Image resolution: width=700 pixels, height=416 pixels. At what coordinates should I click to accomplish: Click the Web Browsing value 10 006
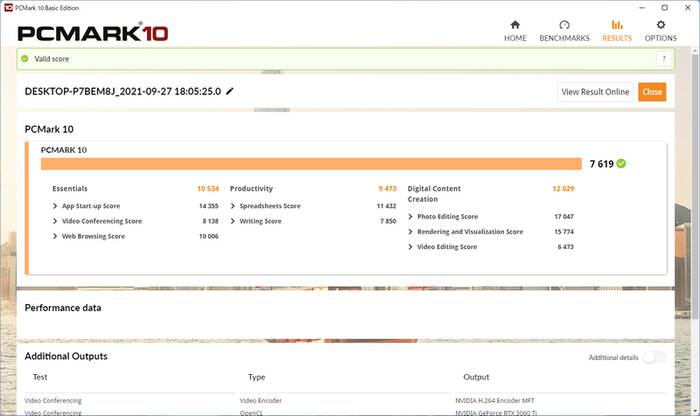click(208, 236)
